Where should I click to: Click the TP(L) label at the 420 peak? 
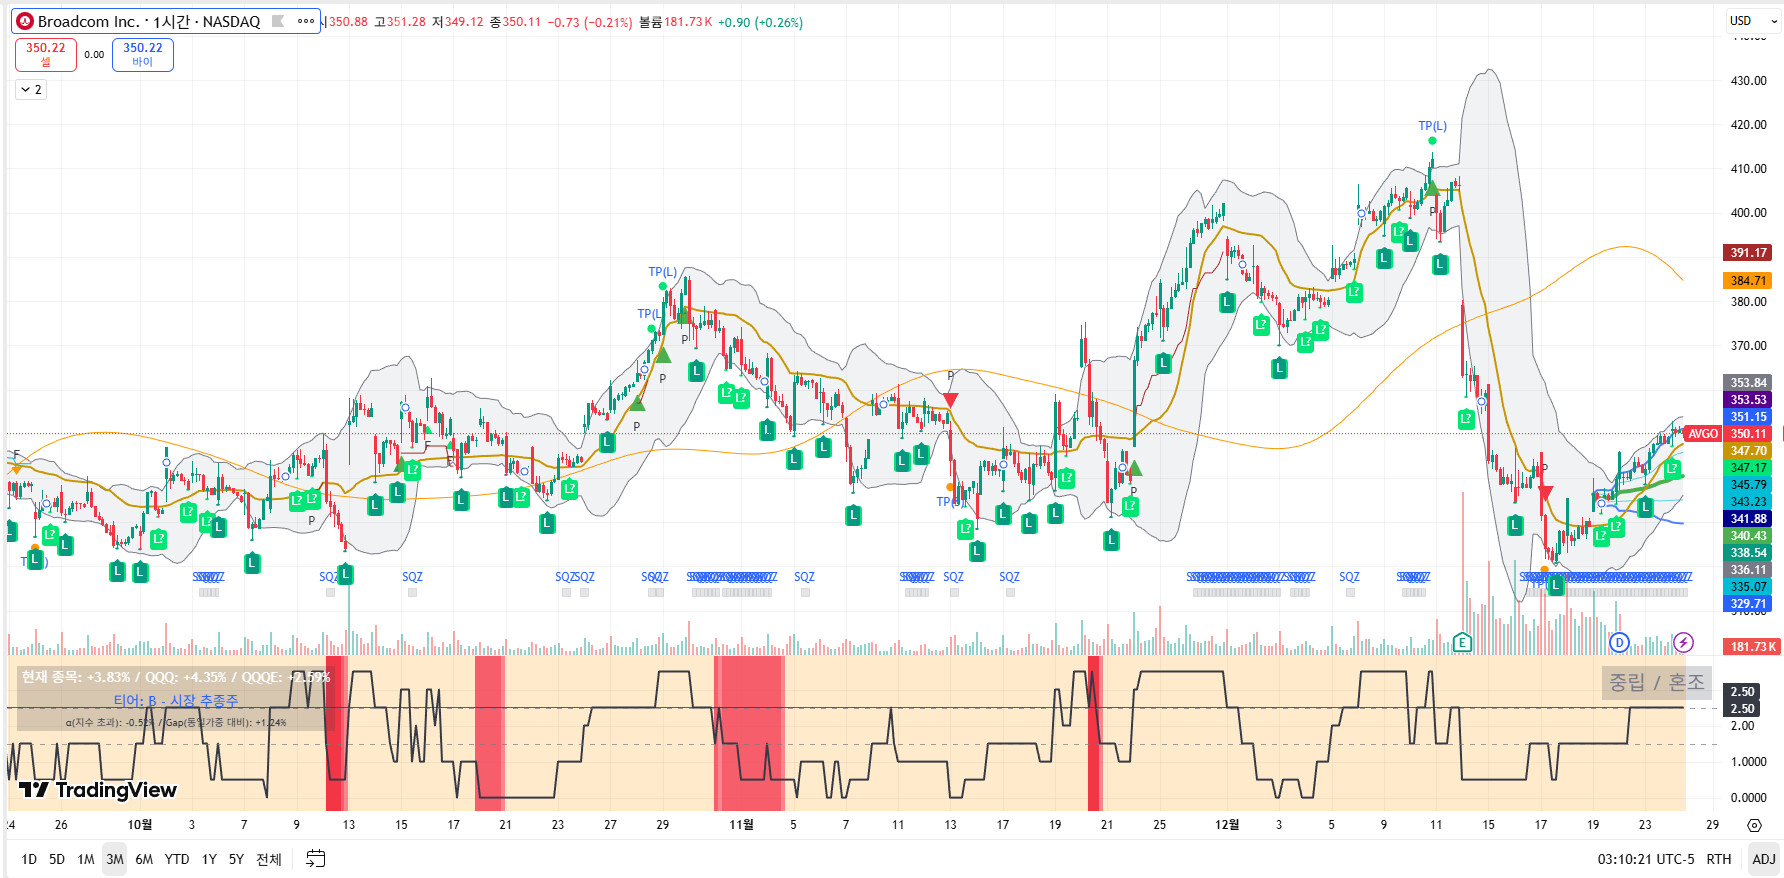coord(1432,126)
